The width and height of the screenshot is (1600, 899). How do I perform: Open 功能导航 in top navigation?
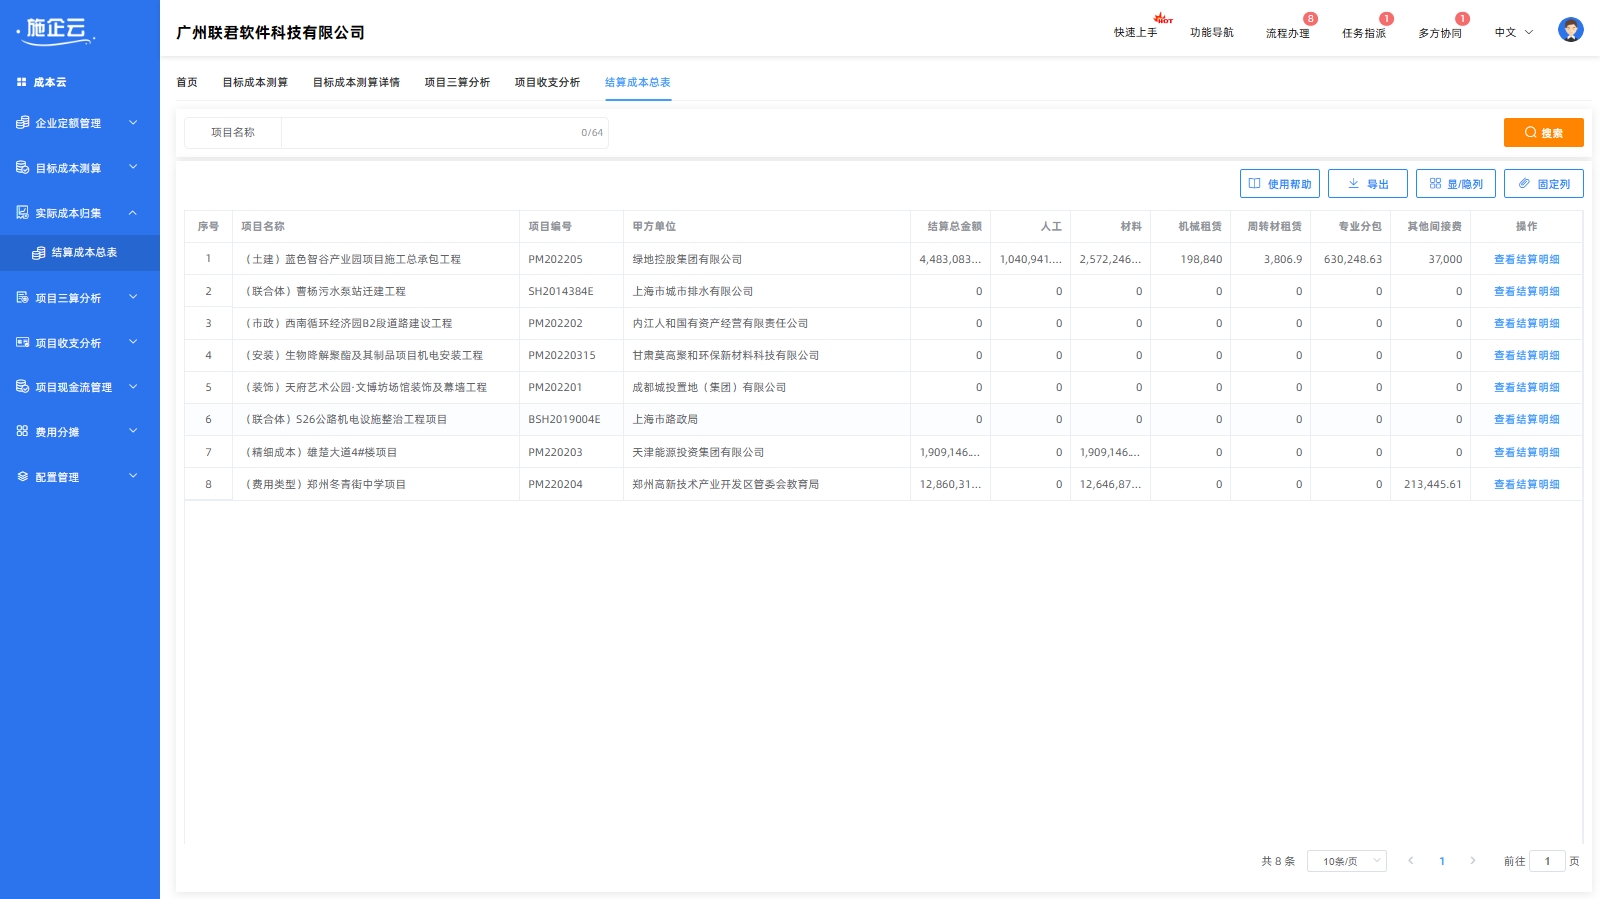(x=1212, y=33)
